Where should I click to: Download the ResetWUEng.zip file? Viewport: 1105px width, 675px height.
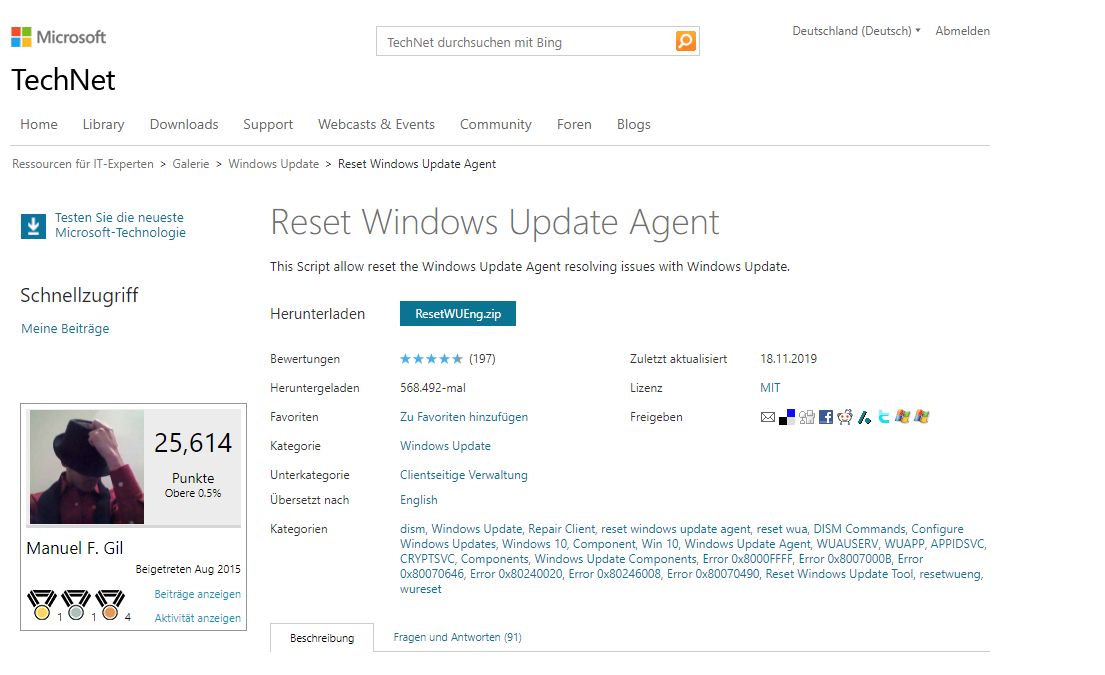[x=458, y=314]
